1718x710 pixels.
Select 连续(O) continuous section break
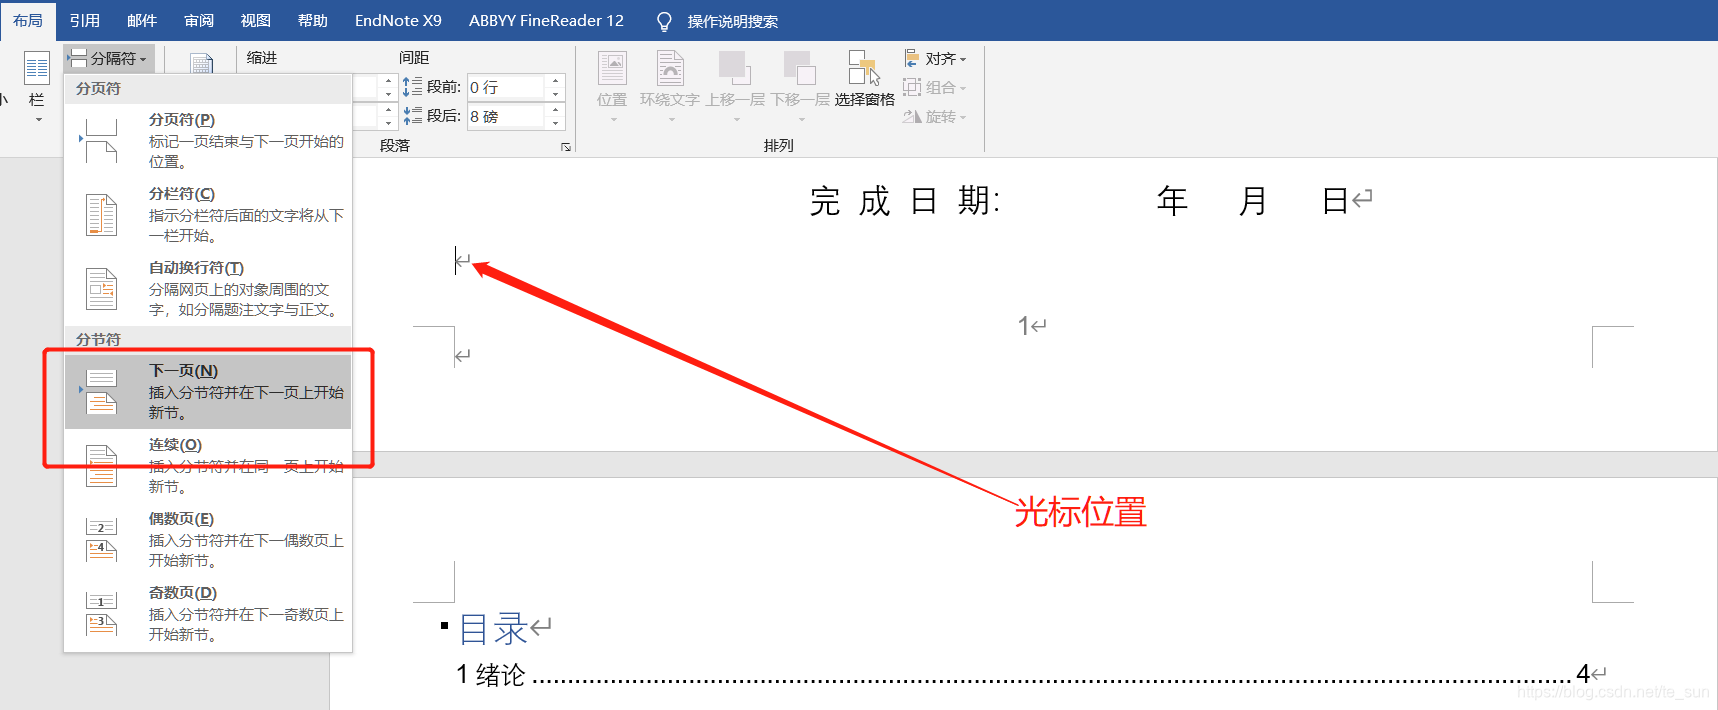208,465
